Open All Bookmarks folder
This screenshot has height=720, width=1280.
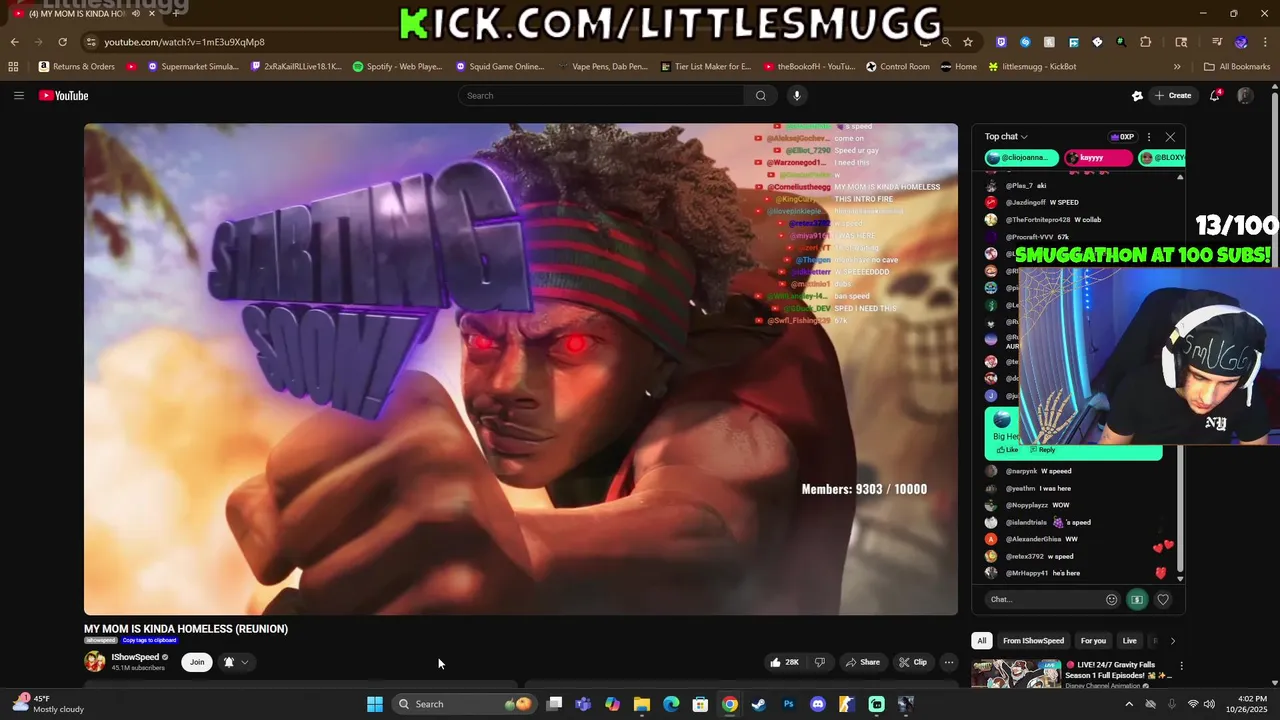1237,67
